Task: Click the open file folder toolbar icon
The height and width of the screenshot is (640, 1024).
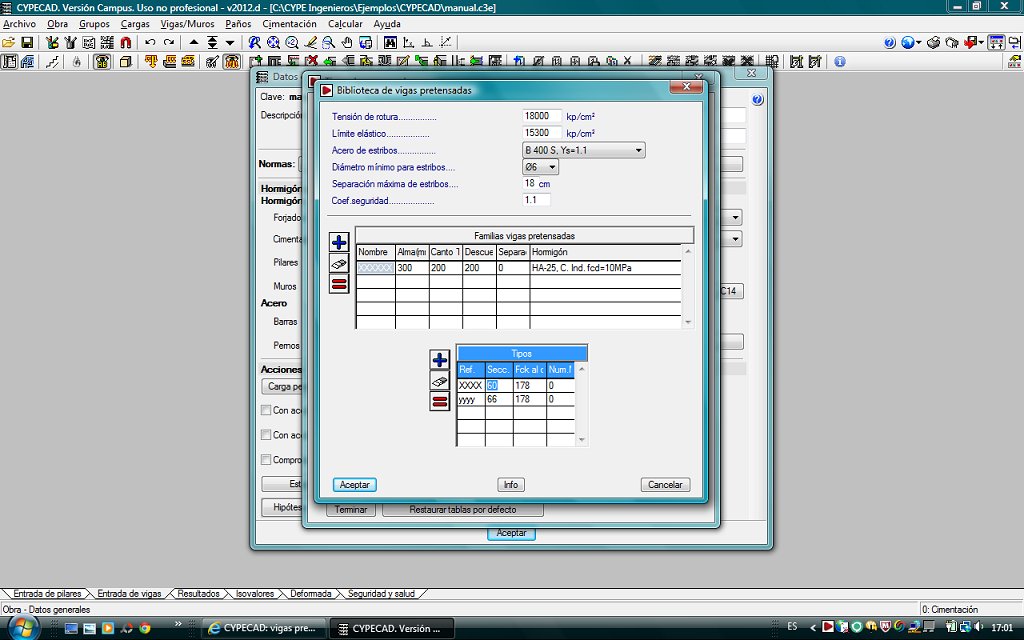Action: [8, 43]
